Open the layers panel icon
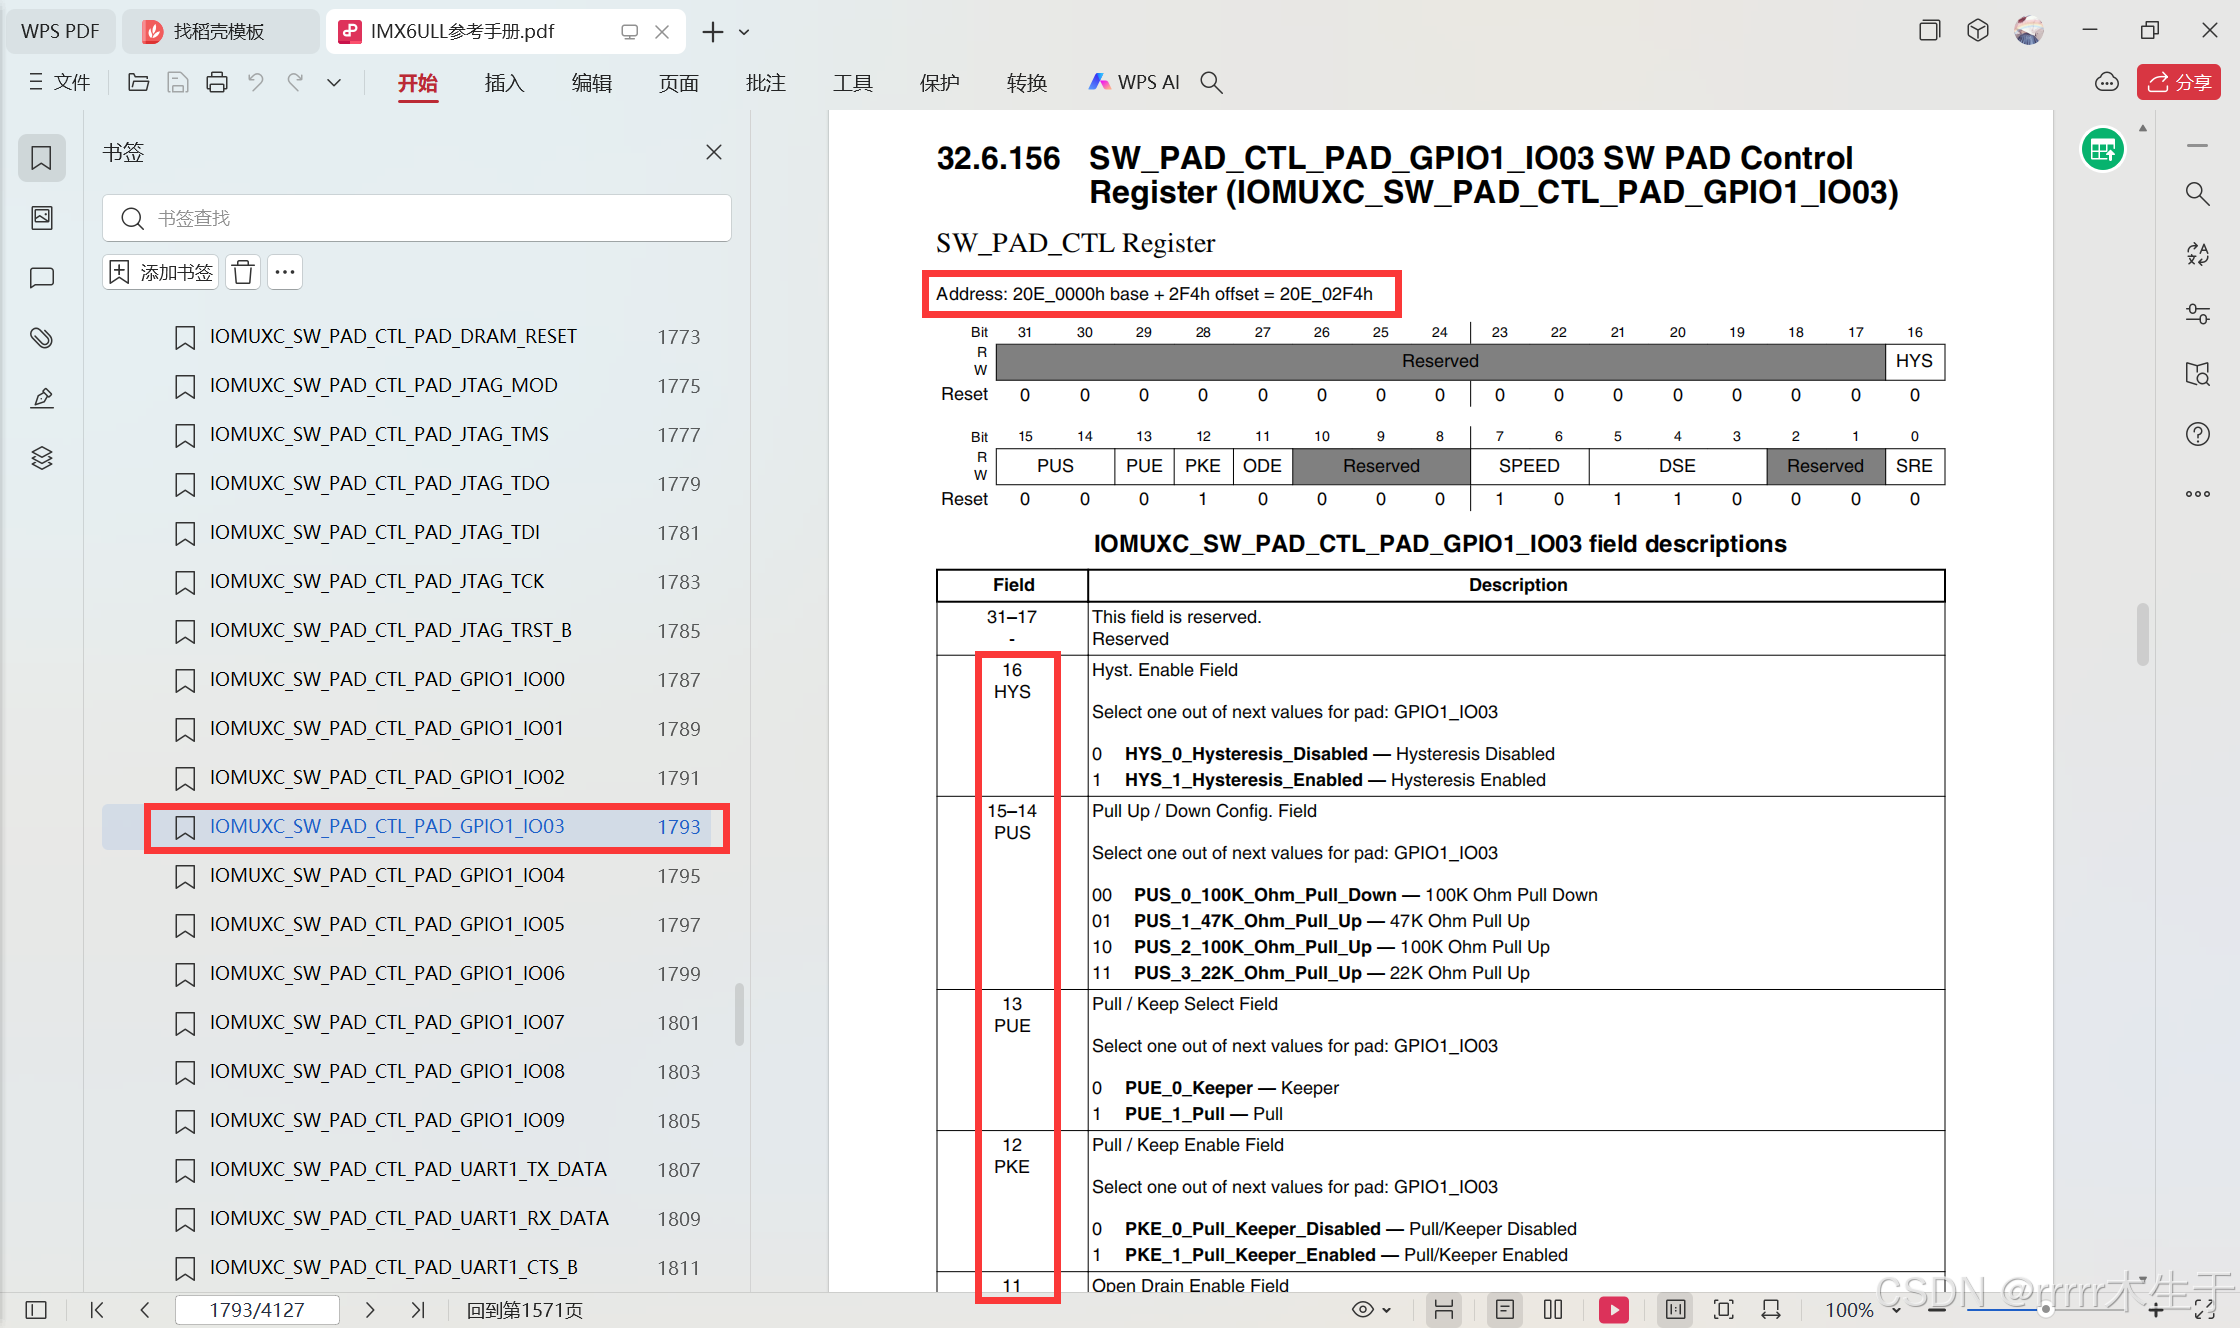2240x1328 pixels. [x=41, y=458]
